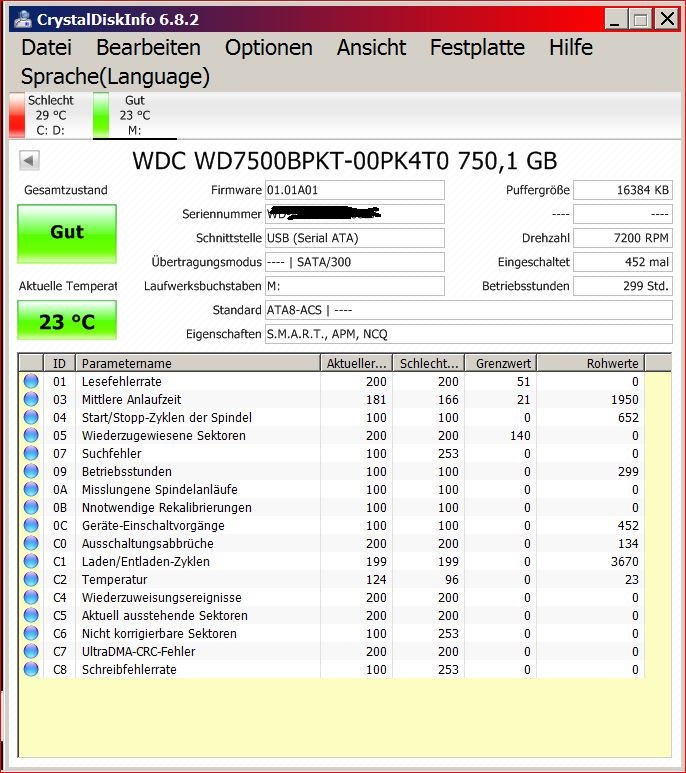Open the Hilfe menu
This screenshot has width=686, height=773.
[571, 47]
